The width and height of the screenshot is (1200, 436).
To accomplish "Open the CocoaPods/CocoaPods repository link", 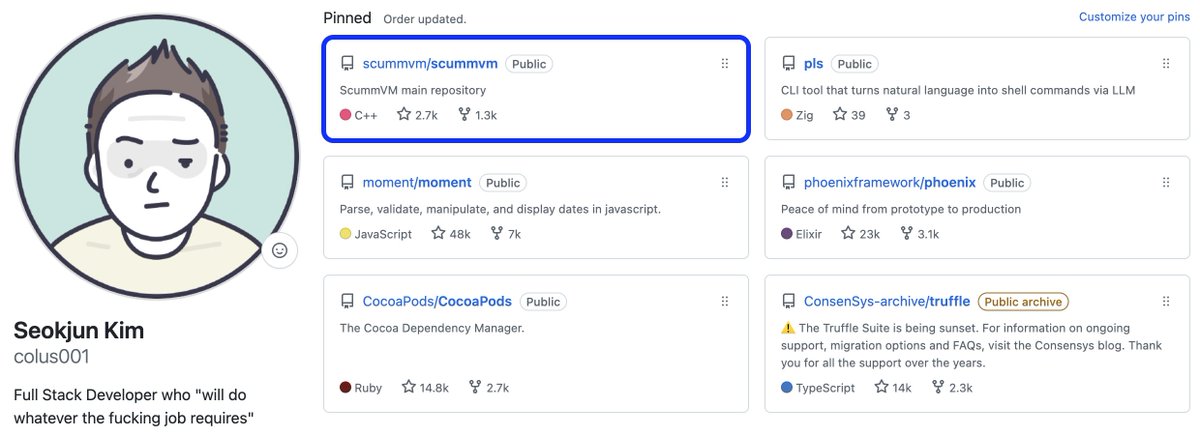I will [x=436, y=301].
